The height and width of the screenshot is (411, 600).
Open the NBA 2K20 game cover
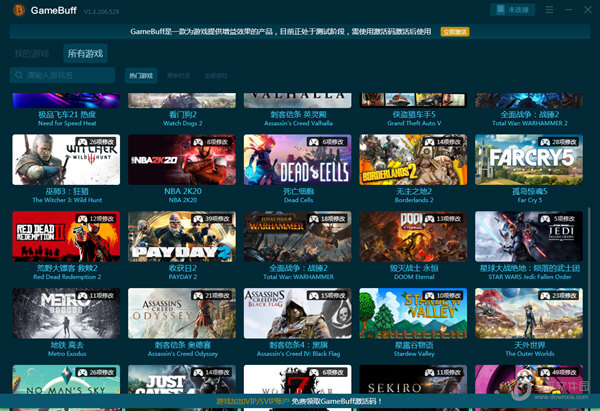(x=182, y=160)
